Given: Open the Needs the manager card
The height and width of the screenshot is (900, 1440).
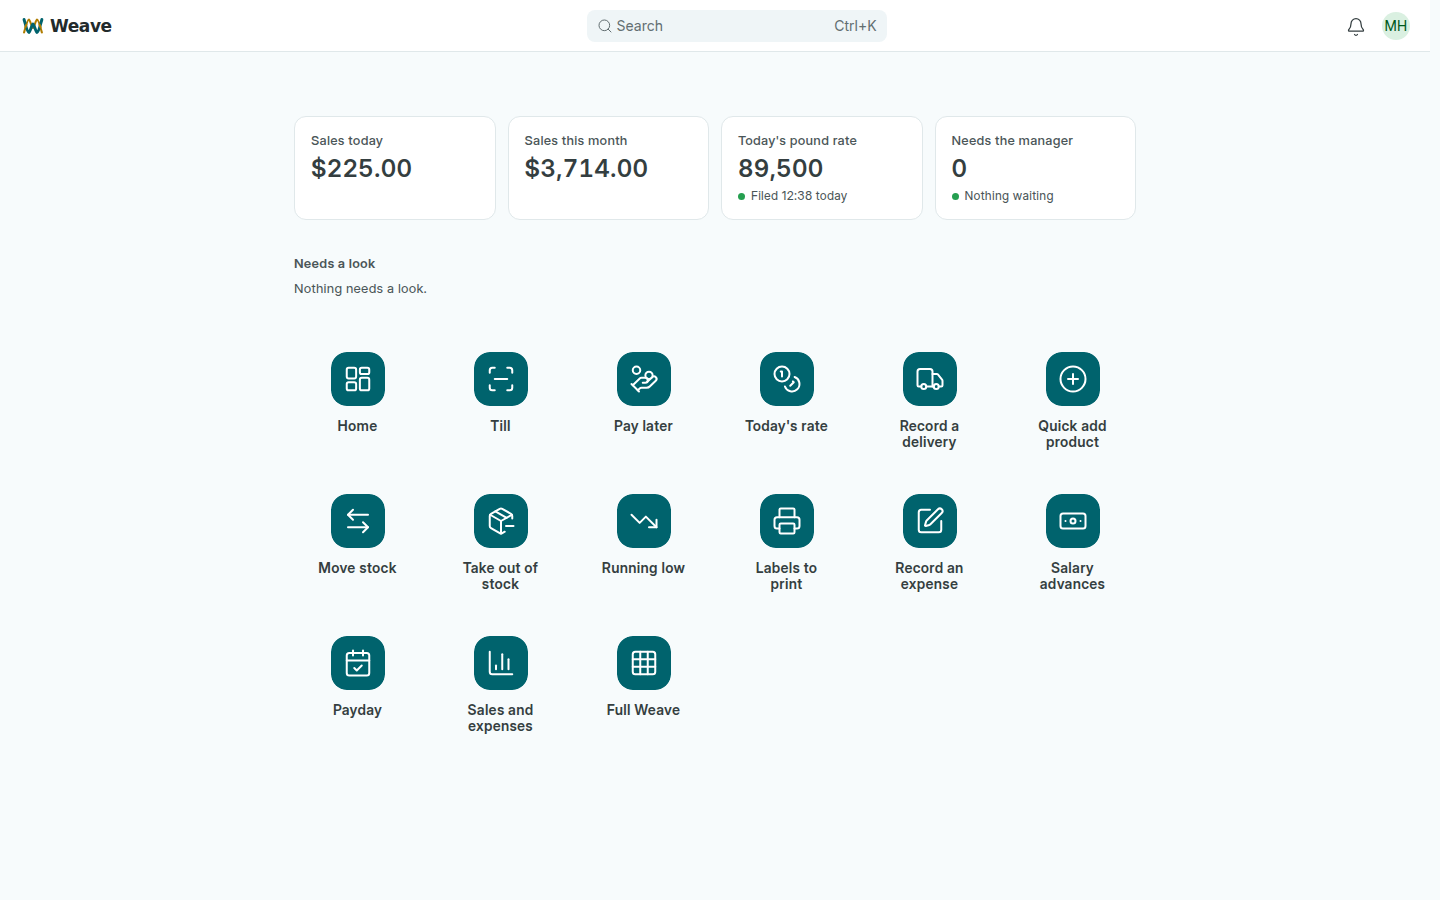Looking at the screenshot, I should [x=1035, y=168].
